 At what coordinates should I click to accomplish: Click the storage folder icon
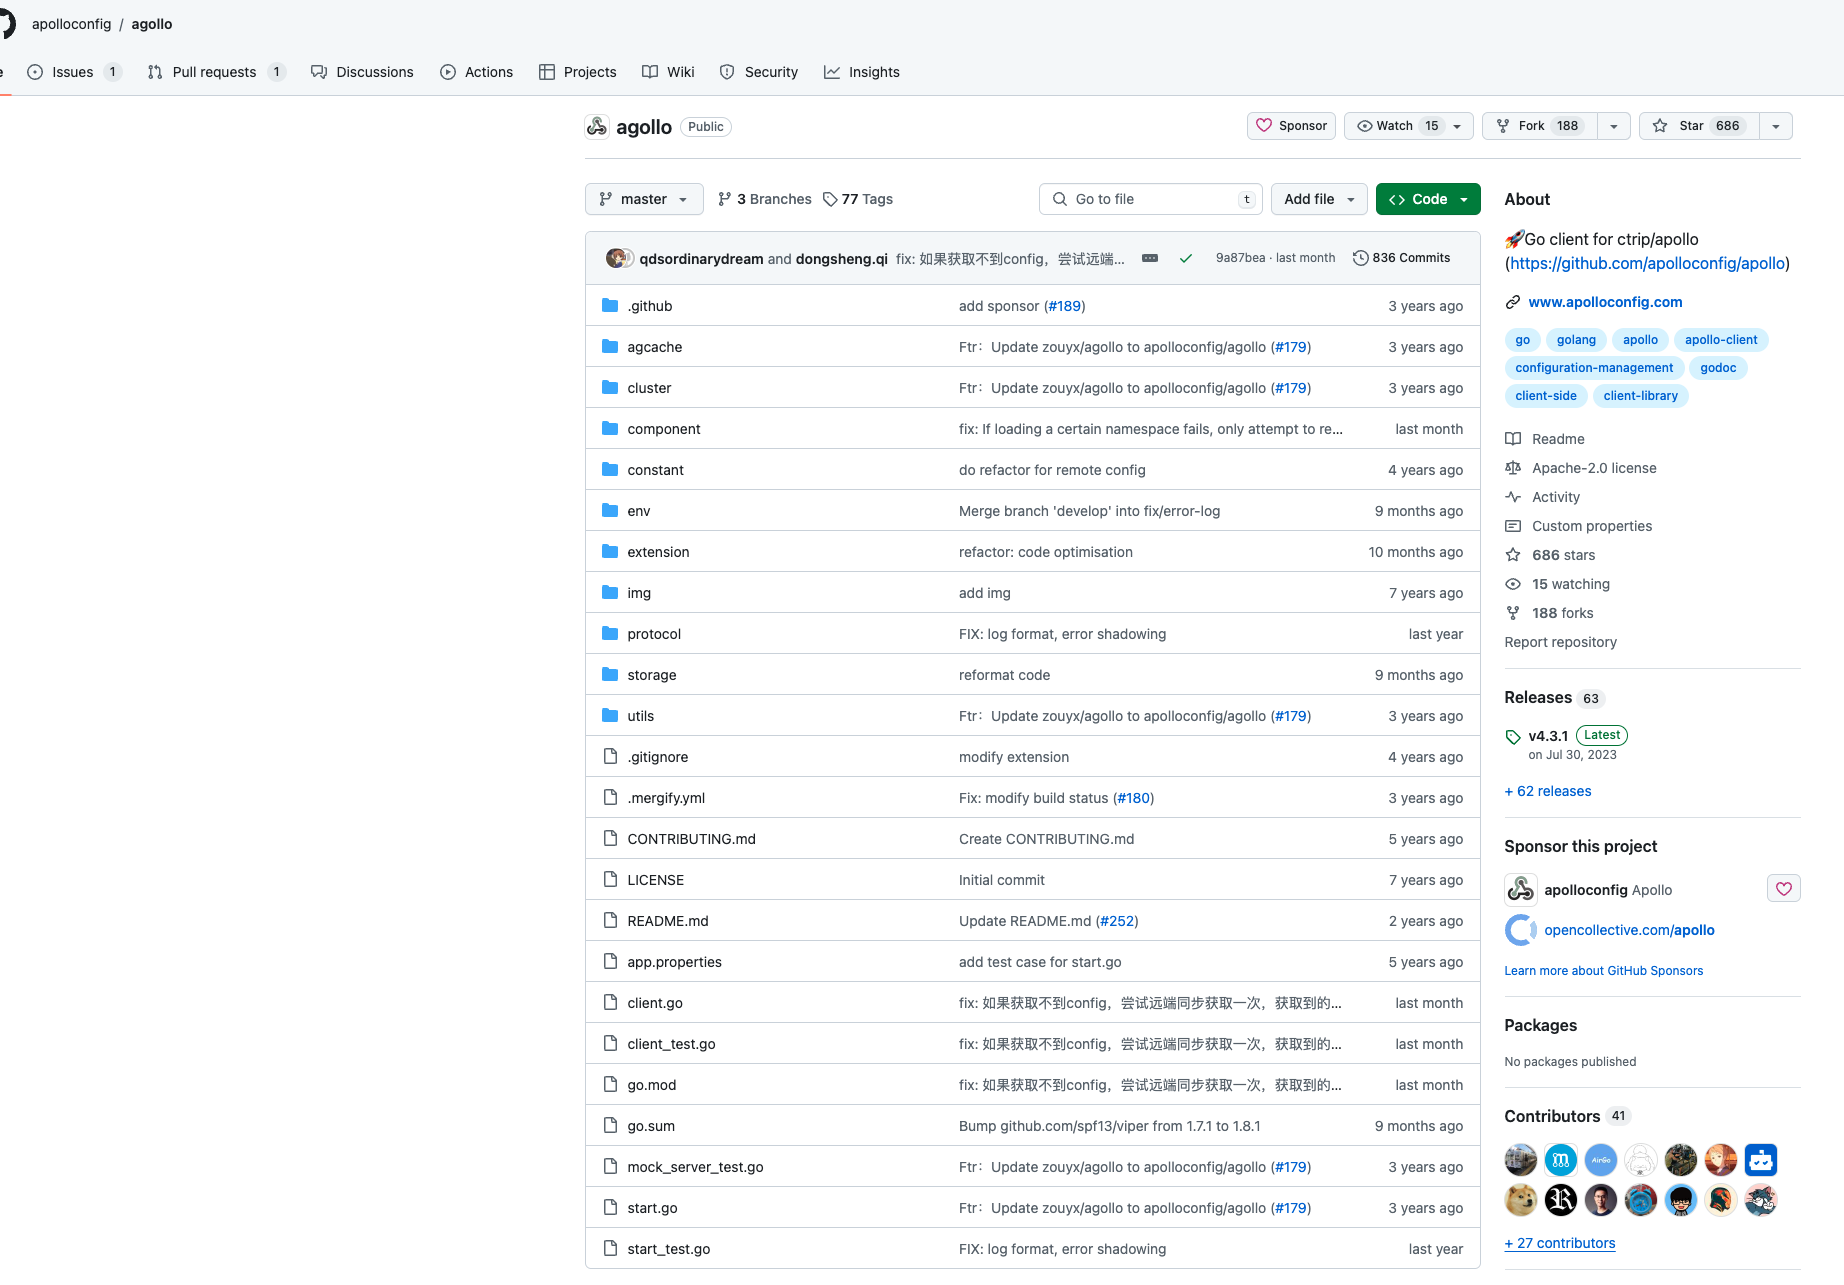click(610, 674)
